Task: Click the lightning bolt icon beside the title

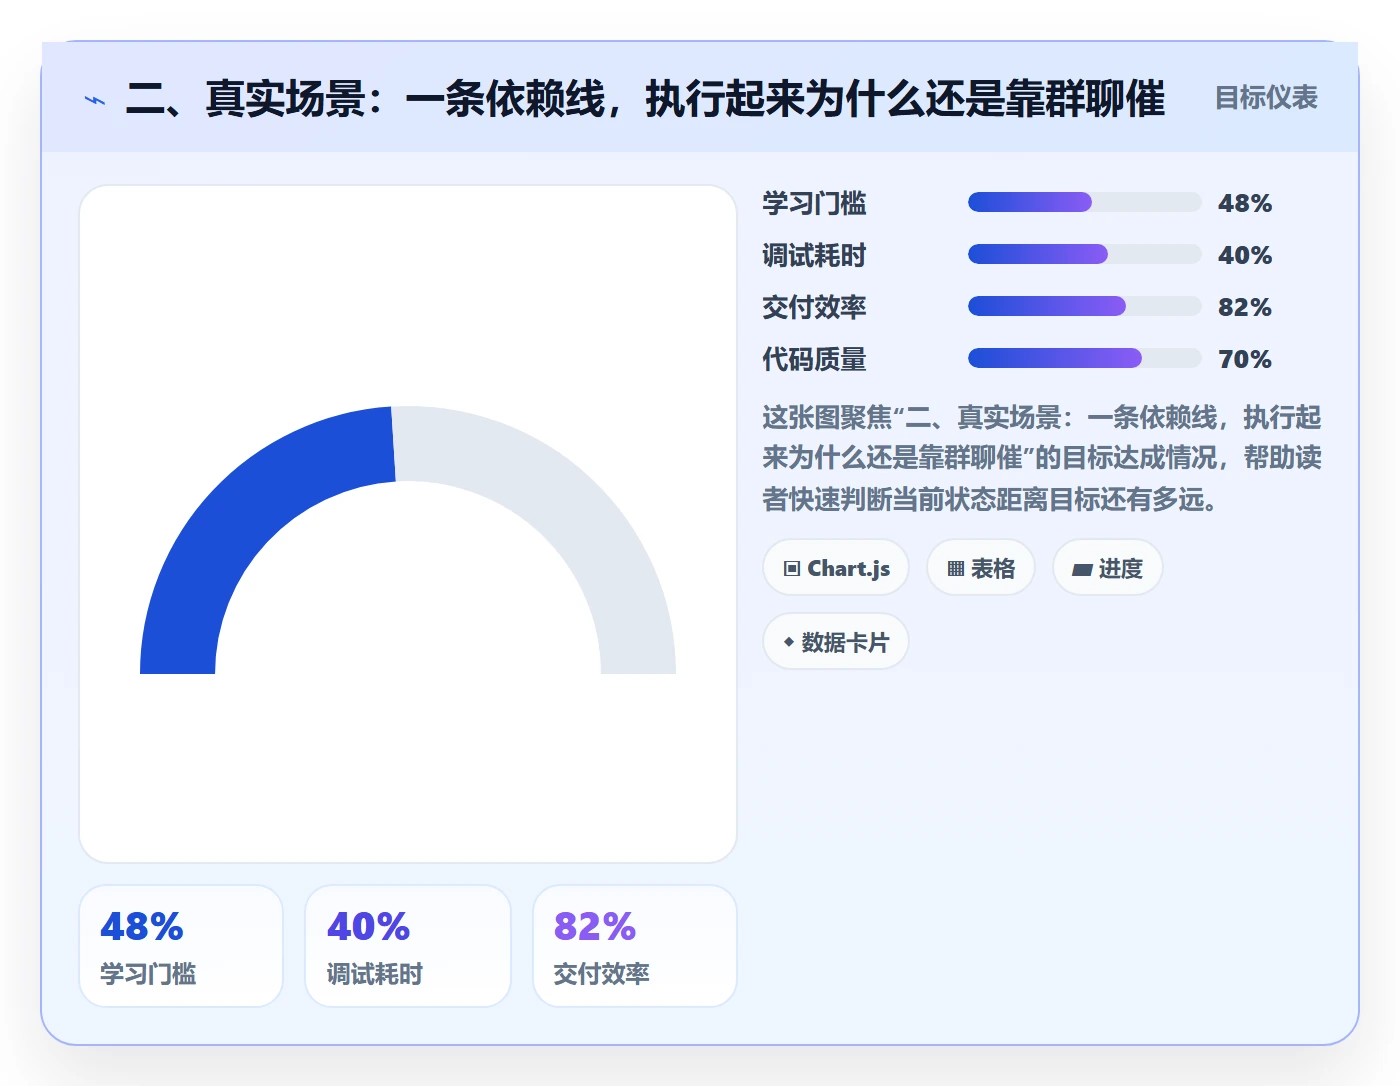Action: click(x=95, y=100)
